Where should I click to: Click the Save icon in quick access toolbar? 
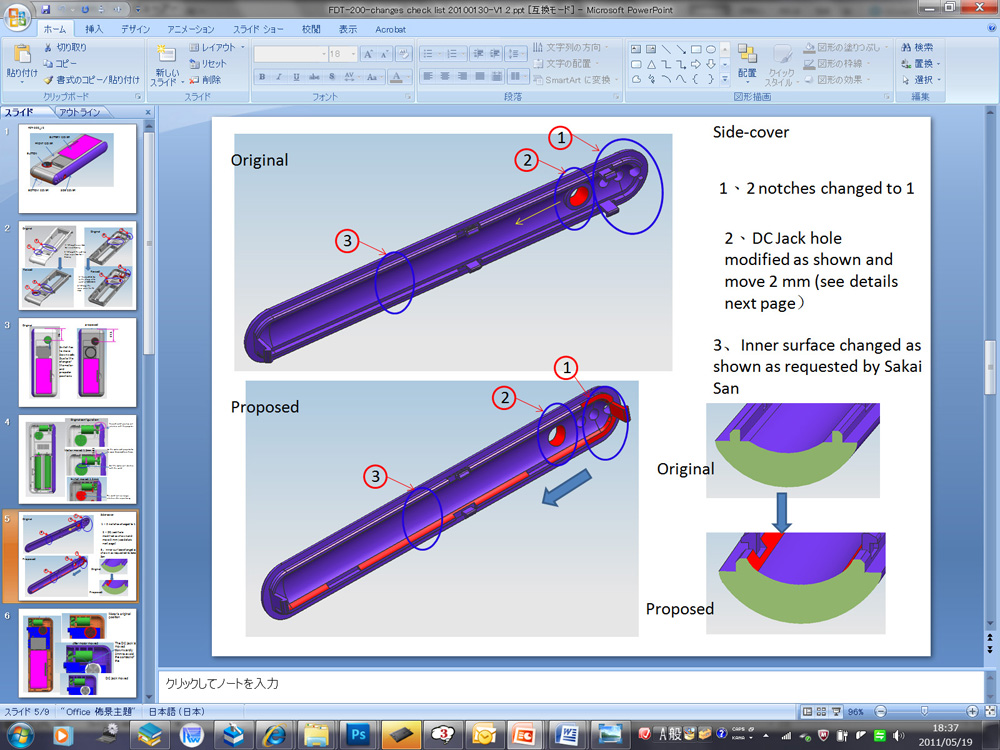click(46, 8)
